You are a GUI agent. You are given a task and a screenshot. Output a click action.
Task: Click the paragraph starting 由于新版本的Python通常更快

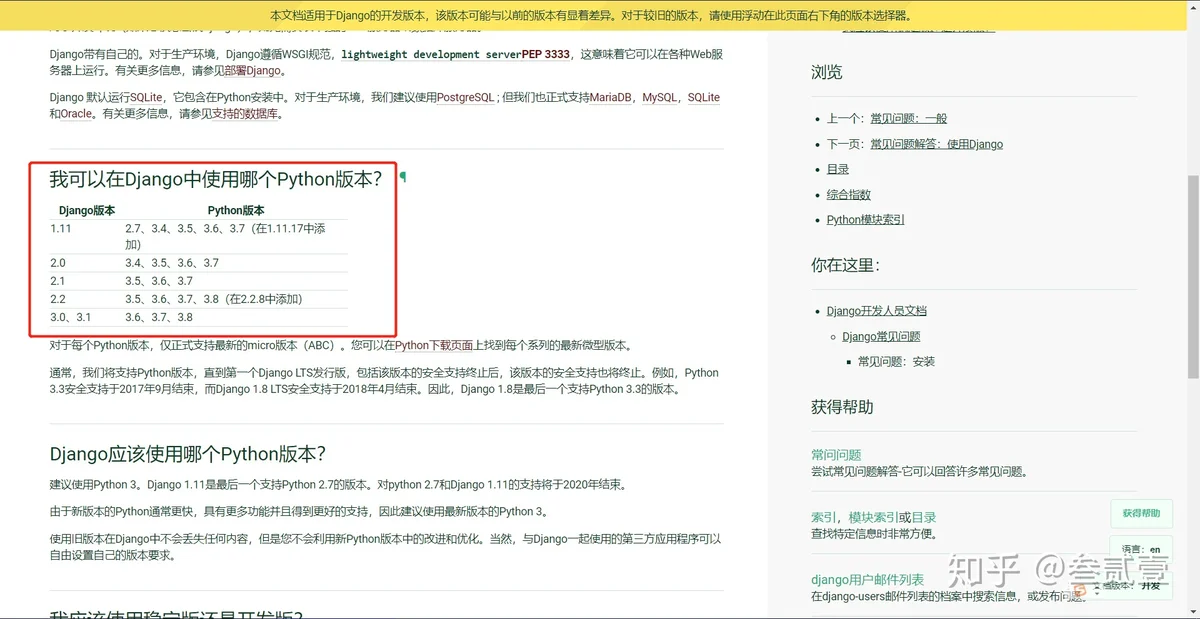(x=299, y=512)
